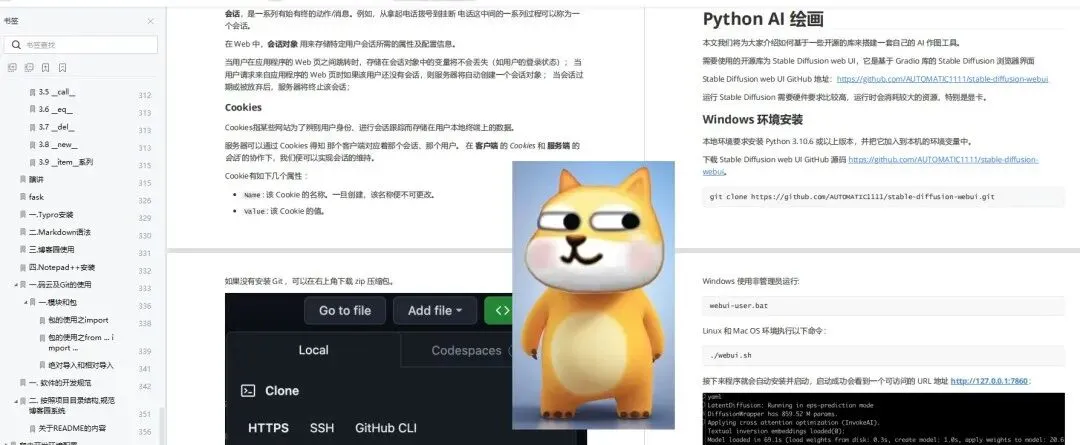This screenshot has height=445, width=1080.
Task: Select the SSH clone option
Action: [322, 428]
